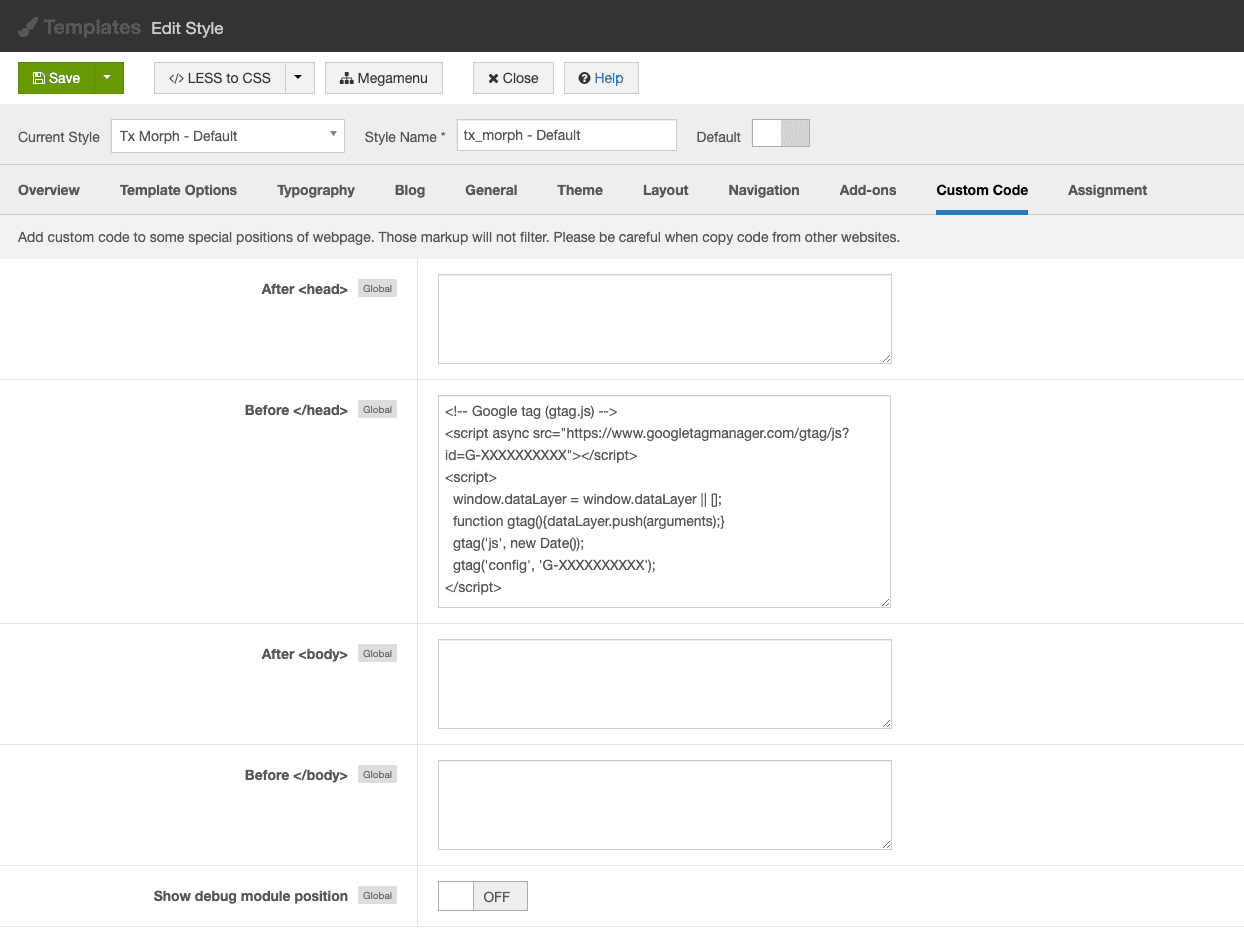
Task: Click the After <body> label
Action: coord(304,654)
